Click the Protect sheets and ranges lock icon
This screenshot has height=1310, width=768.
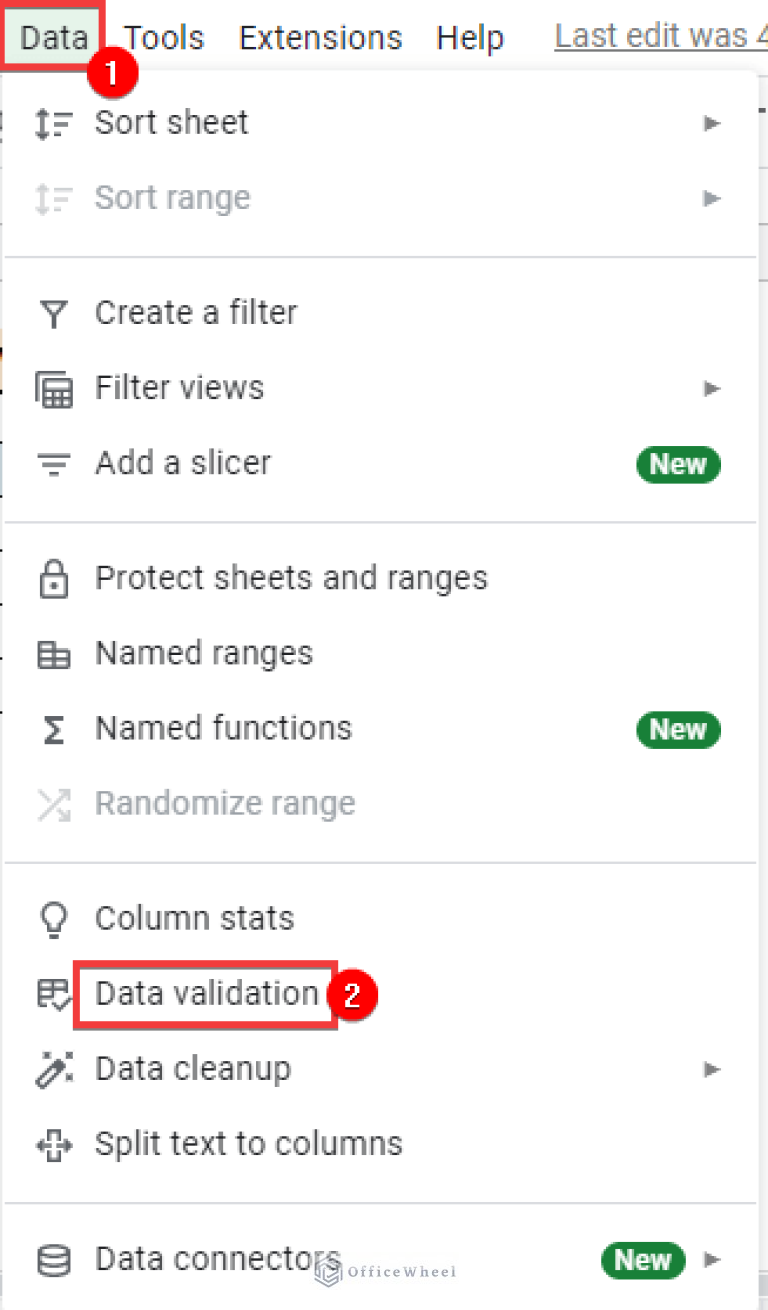click(x=54, y=577)
